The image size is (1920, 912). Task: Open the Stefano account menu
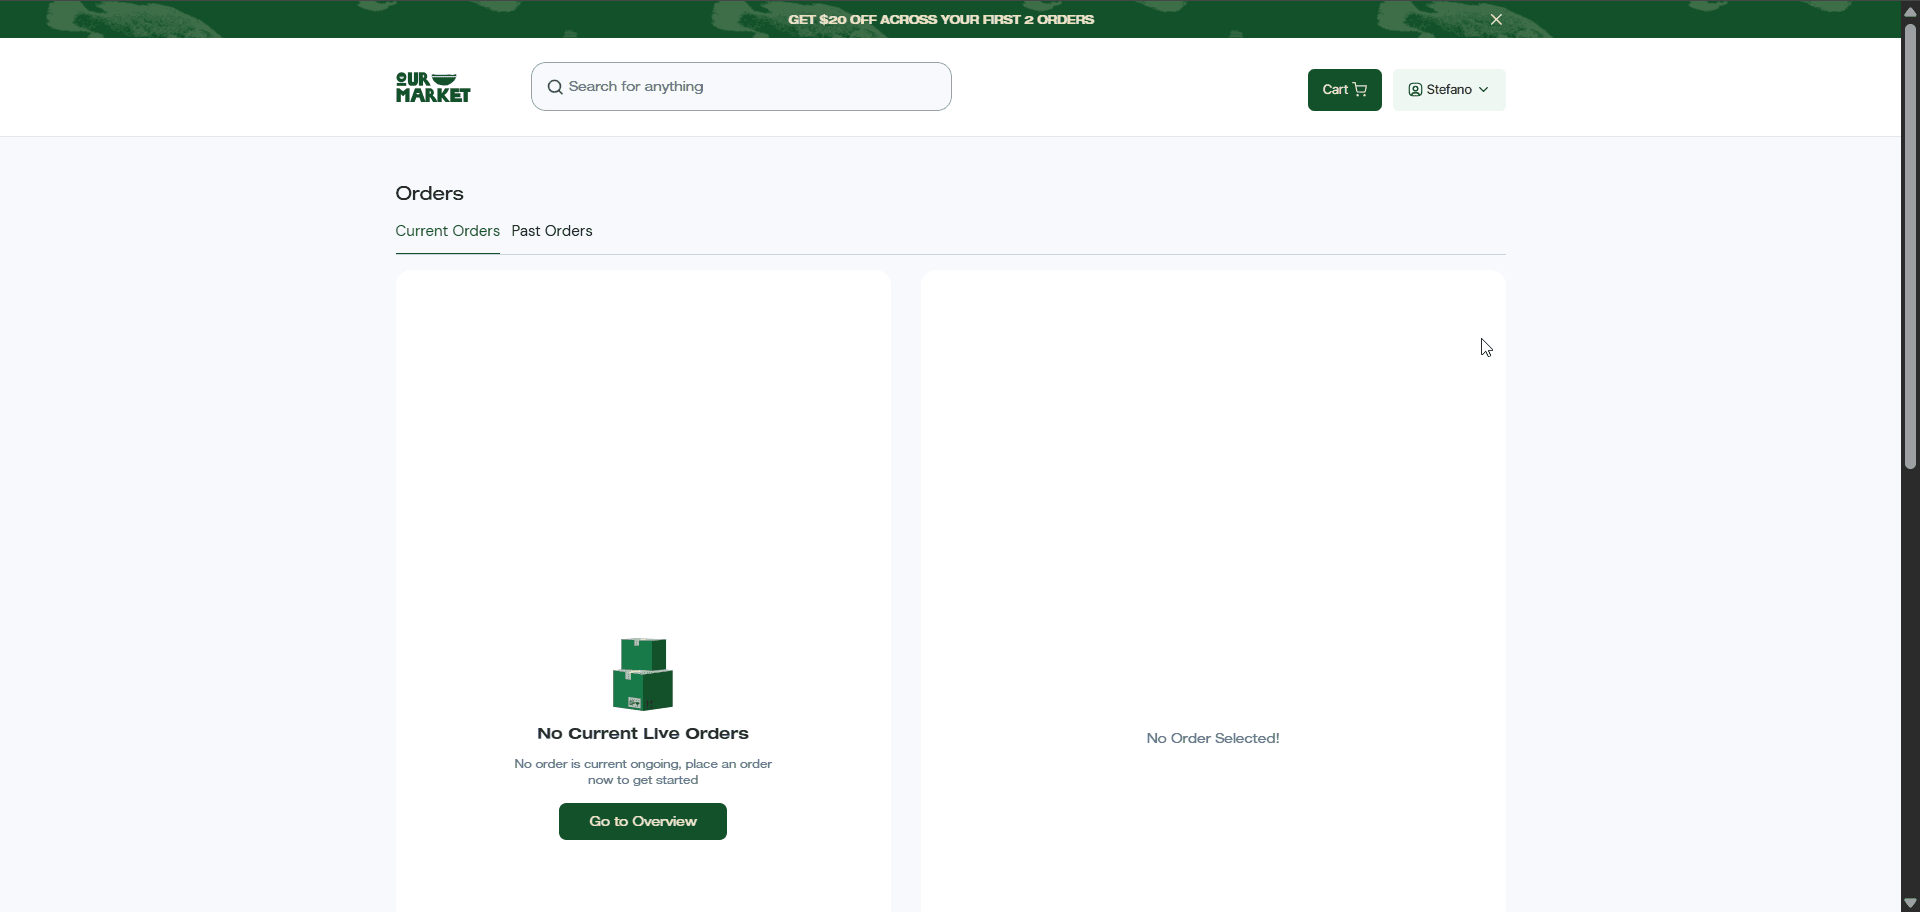click(x=1449, y=90)
